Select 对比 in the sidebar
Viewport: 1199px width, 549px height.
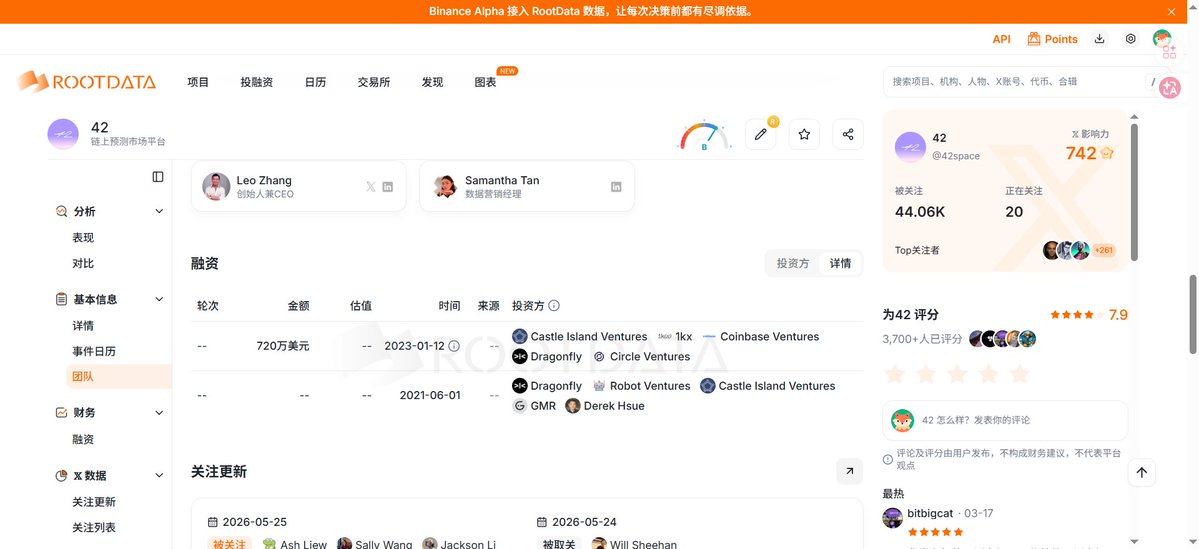[x=83, y=263]
